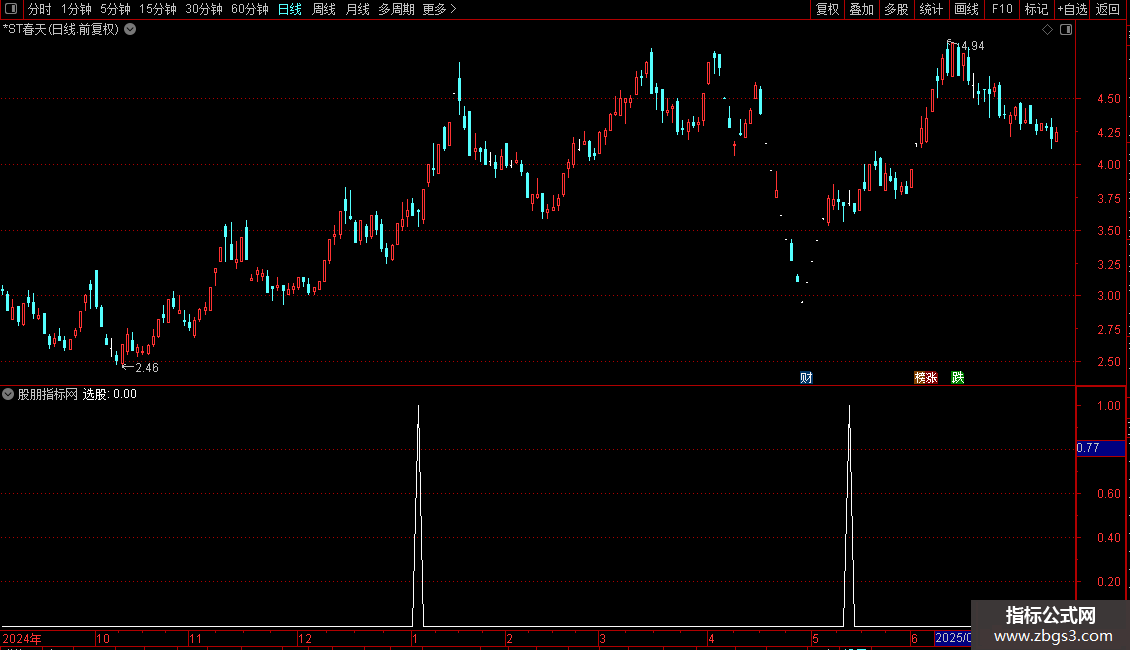Click the 4.50 price axis label

1108,99
